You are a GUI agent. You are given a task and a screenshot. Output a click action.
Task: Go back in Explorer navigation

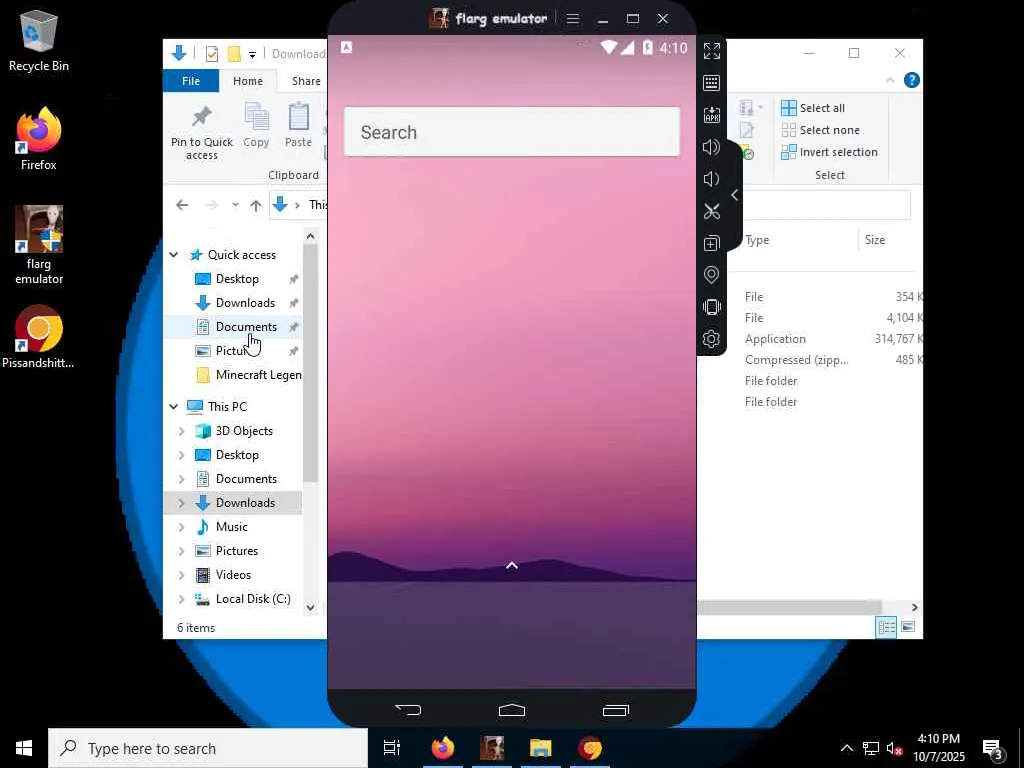click(x=182, y=205)
